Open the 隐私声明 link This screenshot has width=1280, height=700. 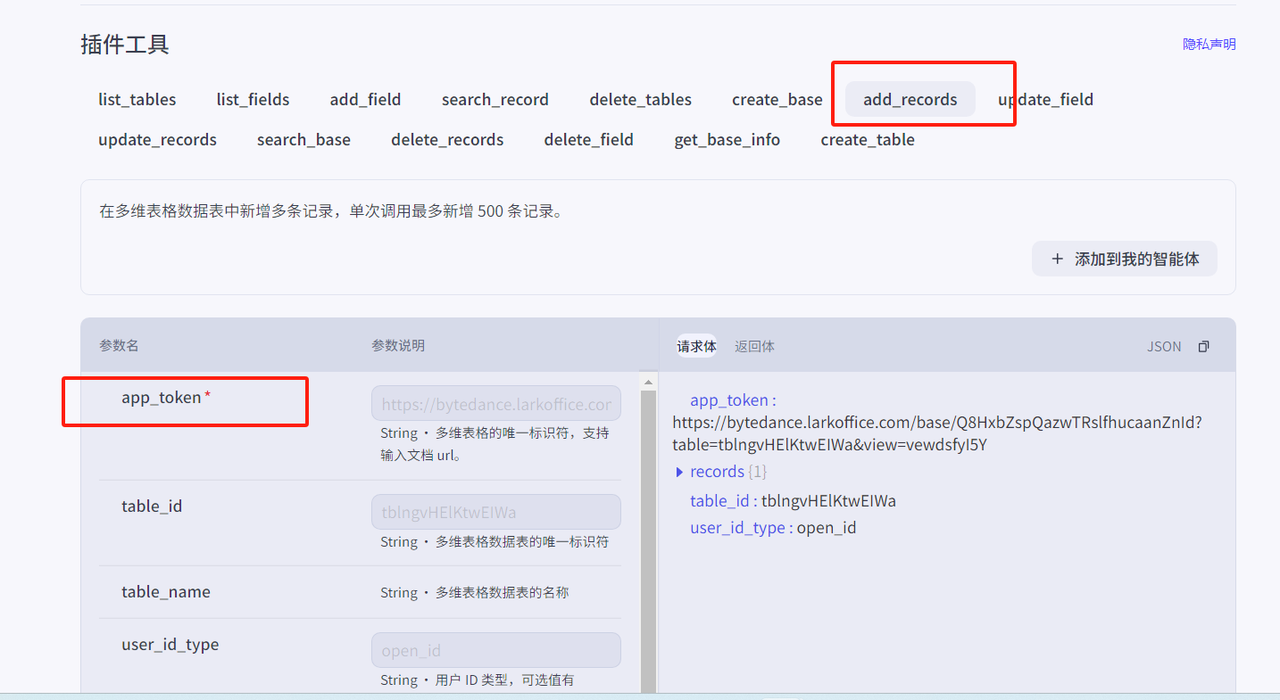[1209, 44]
